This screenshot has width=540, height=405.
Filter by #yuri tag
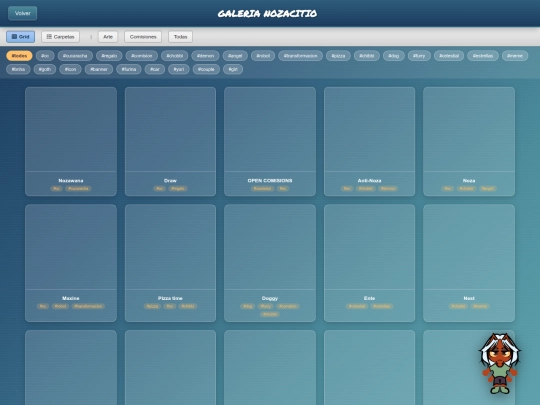[179, 69]
